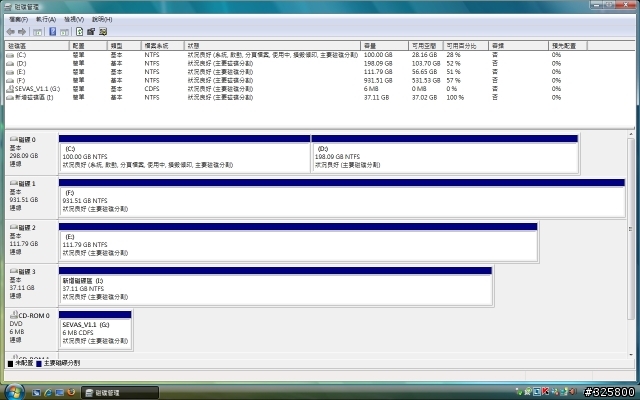
Task: Sort by the 可用百分比 column header
Action: click(x=466, y=46)
